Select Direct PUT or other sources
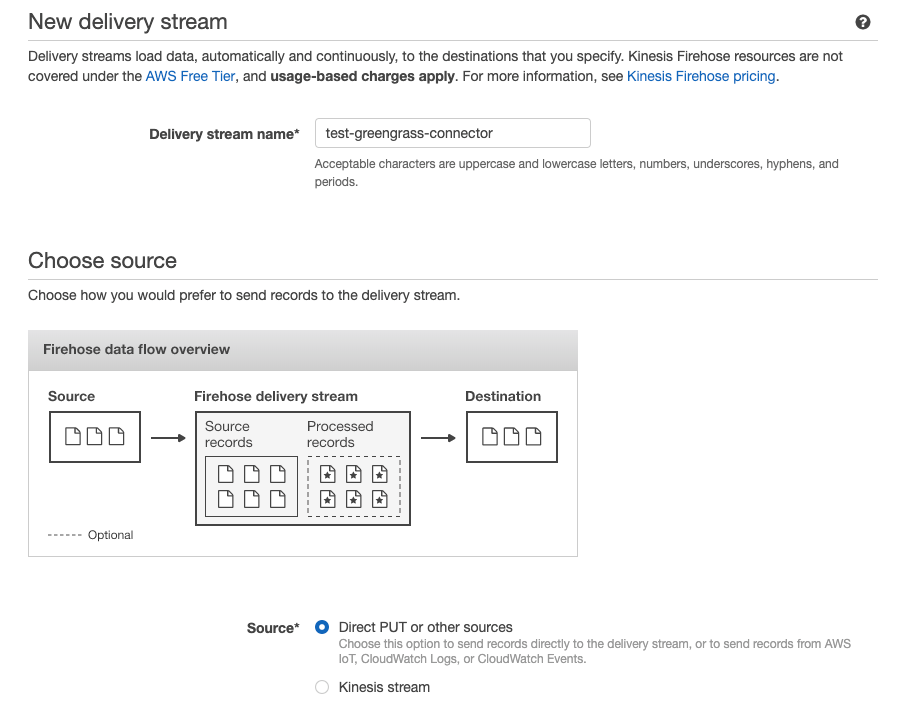911x718 pixels. (322, 627)
